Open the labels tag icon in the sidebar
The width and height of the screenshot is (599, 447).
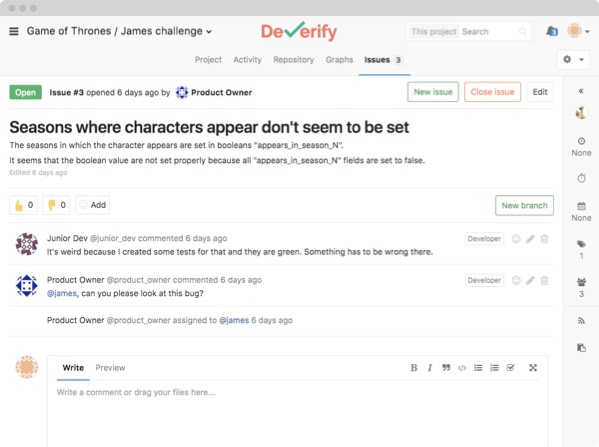(x=581, y=244)
